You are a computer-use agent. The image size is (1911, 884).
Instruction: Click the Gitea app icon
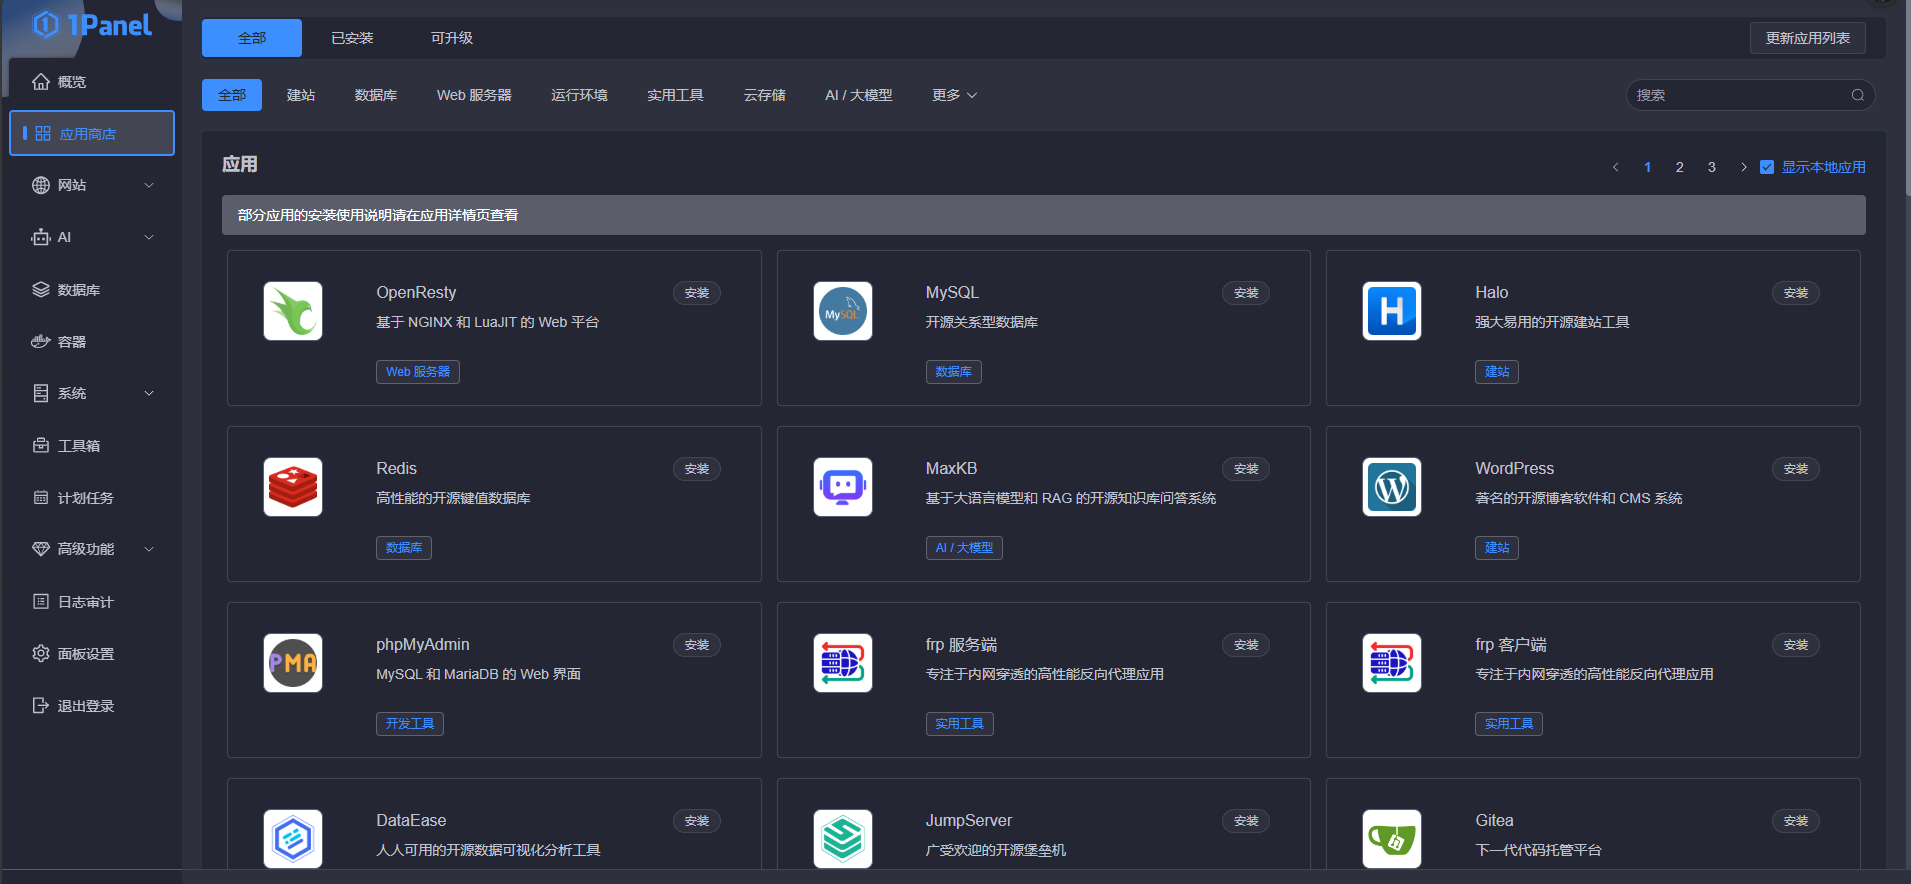point(1392,839)
